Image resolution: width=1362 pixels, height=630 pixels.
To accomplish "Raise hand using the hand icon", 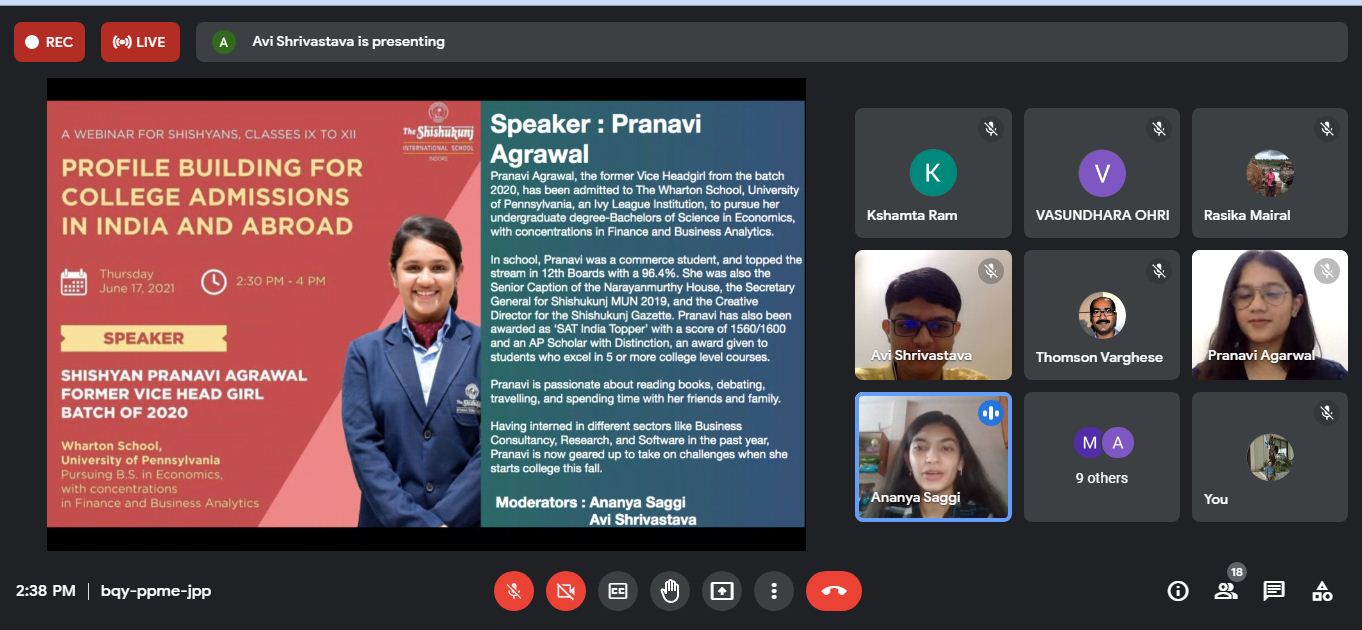I will 670,591.
